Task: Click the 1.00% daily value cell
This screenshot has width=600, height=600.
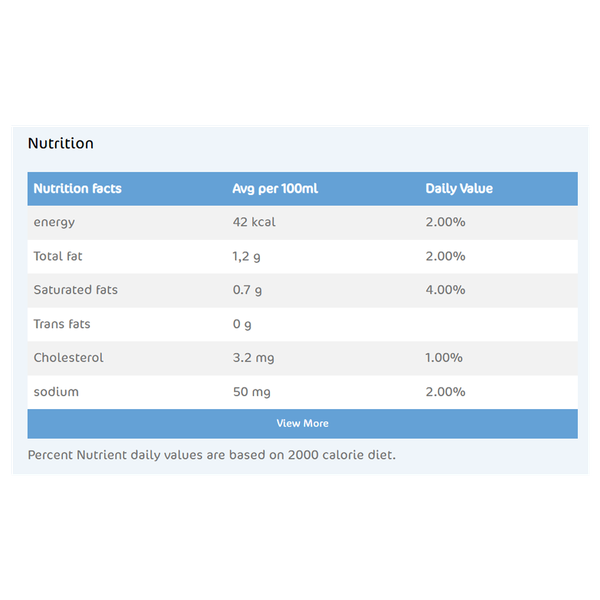Action: (x=445, y=358)
